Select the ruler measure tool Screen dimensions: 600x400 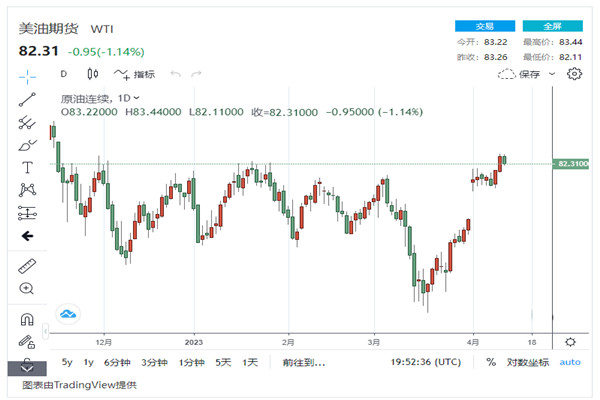27,266
